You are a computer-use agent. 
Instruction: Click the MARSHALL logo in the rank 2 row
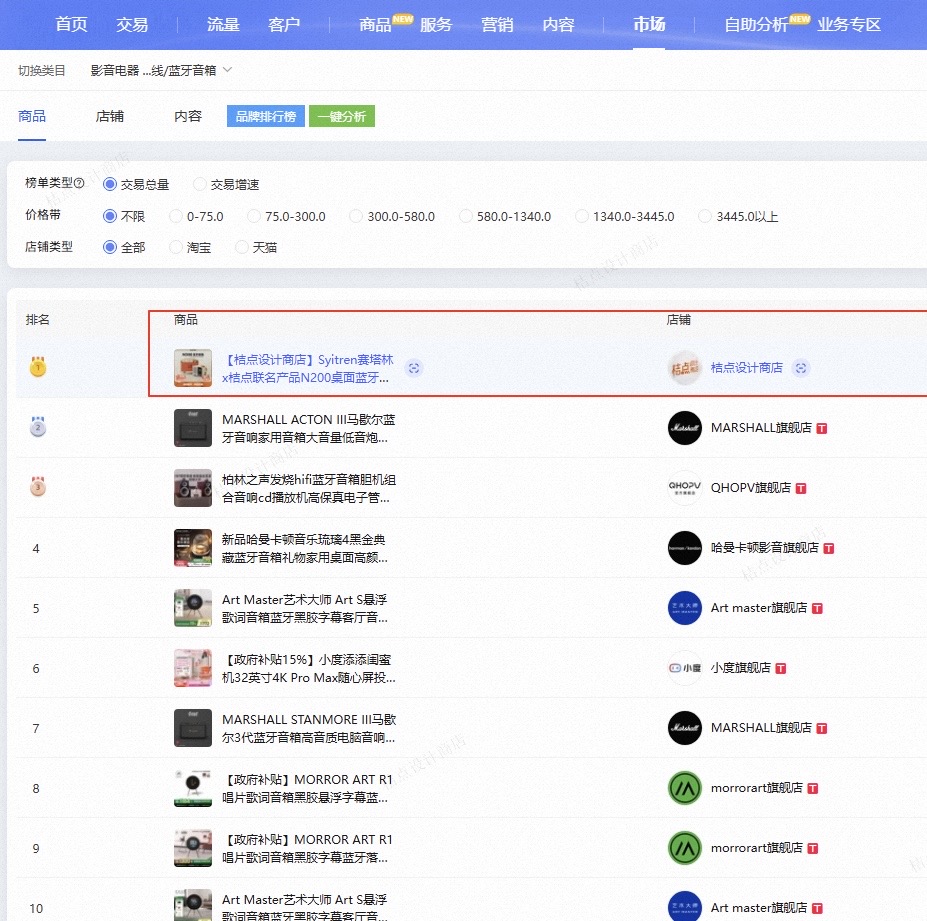tap(685, 428)
